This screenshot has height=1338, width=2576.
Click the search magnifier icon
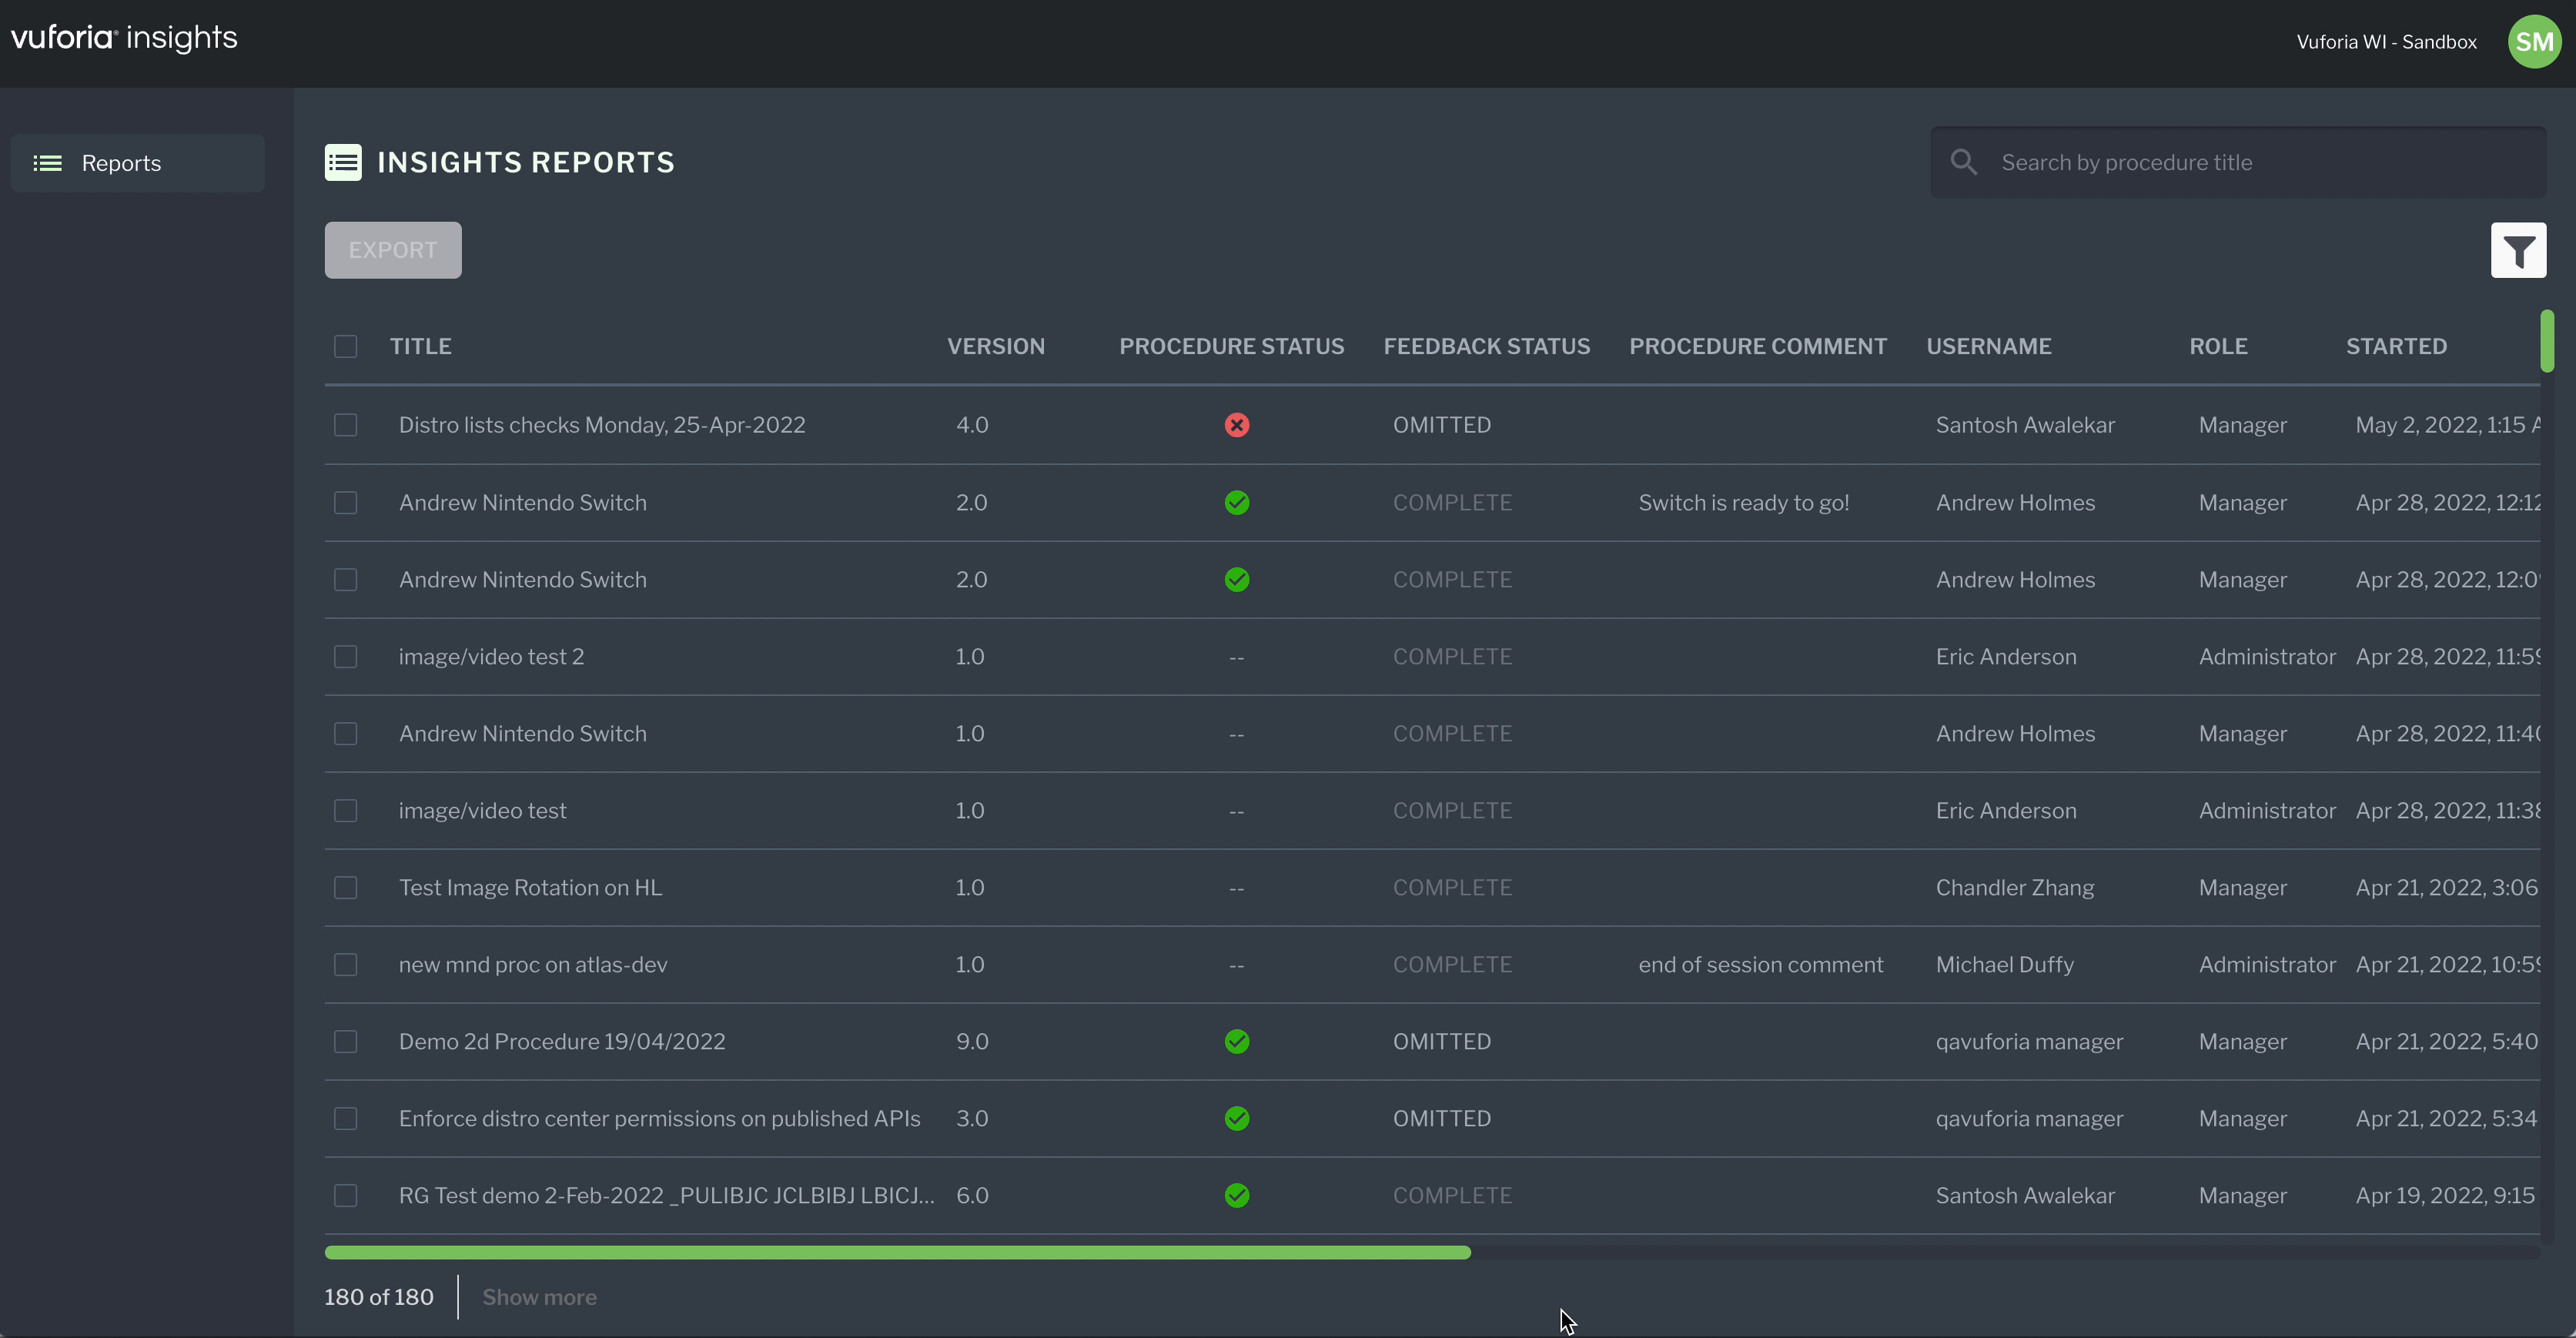pos(1963,162)
